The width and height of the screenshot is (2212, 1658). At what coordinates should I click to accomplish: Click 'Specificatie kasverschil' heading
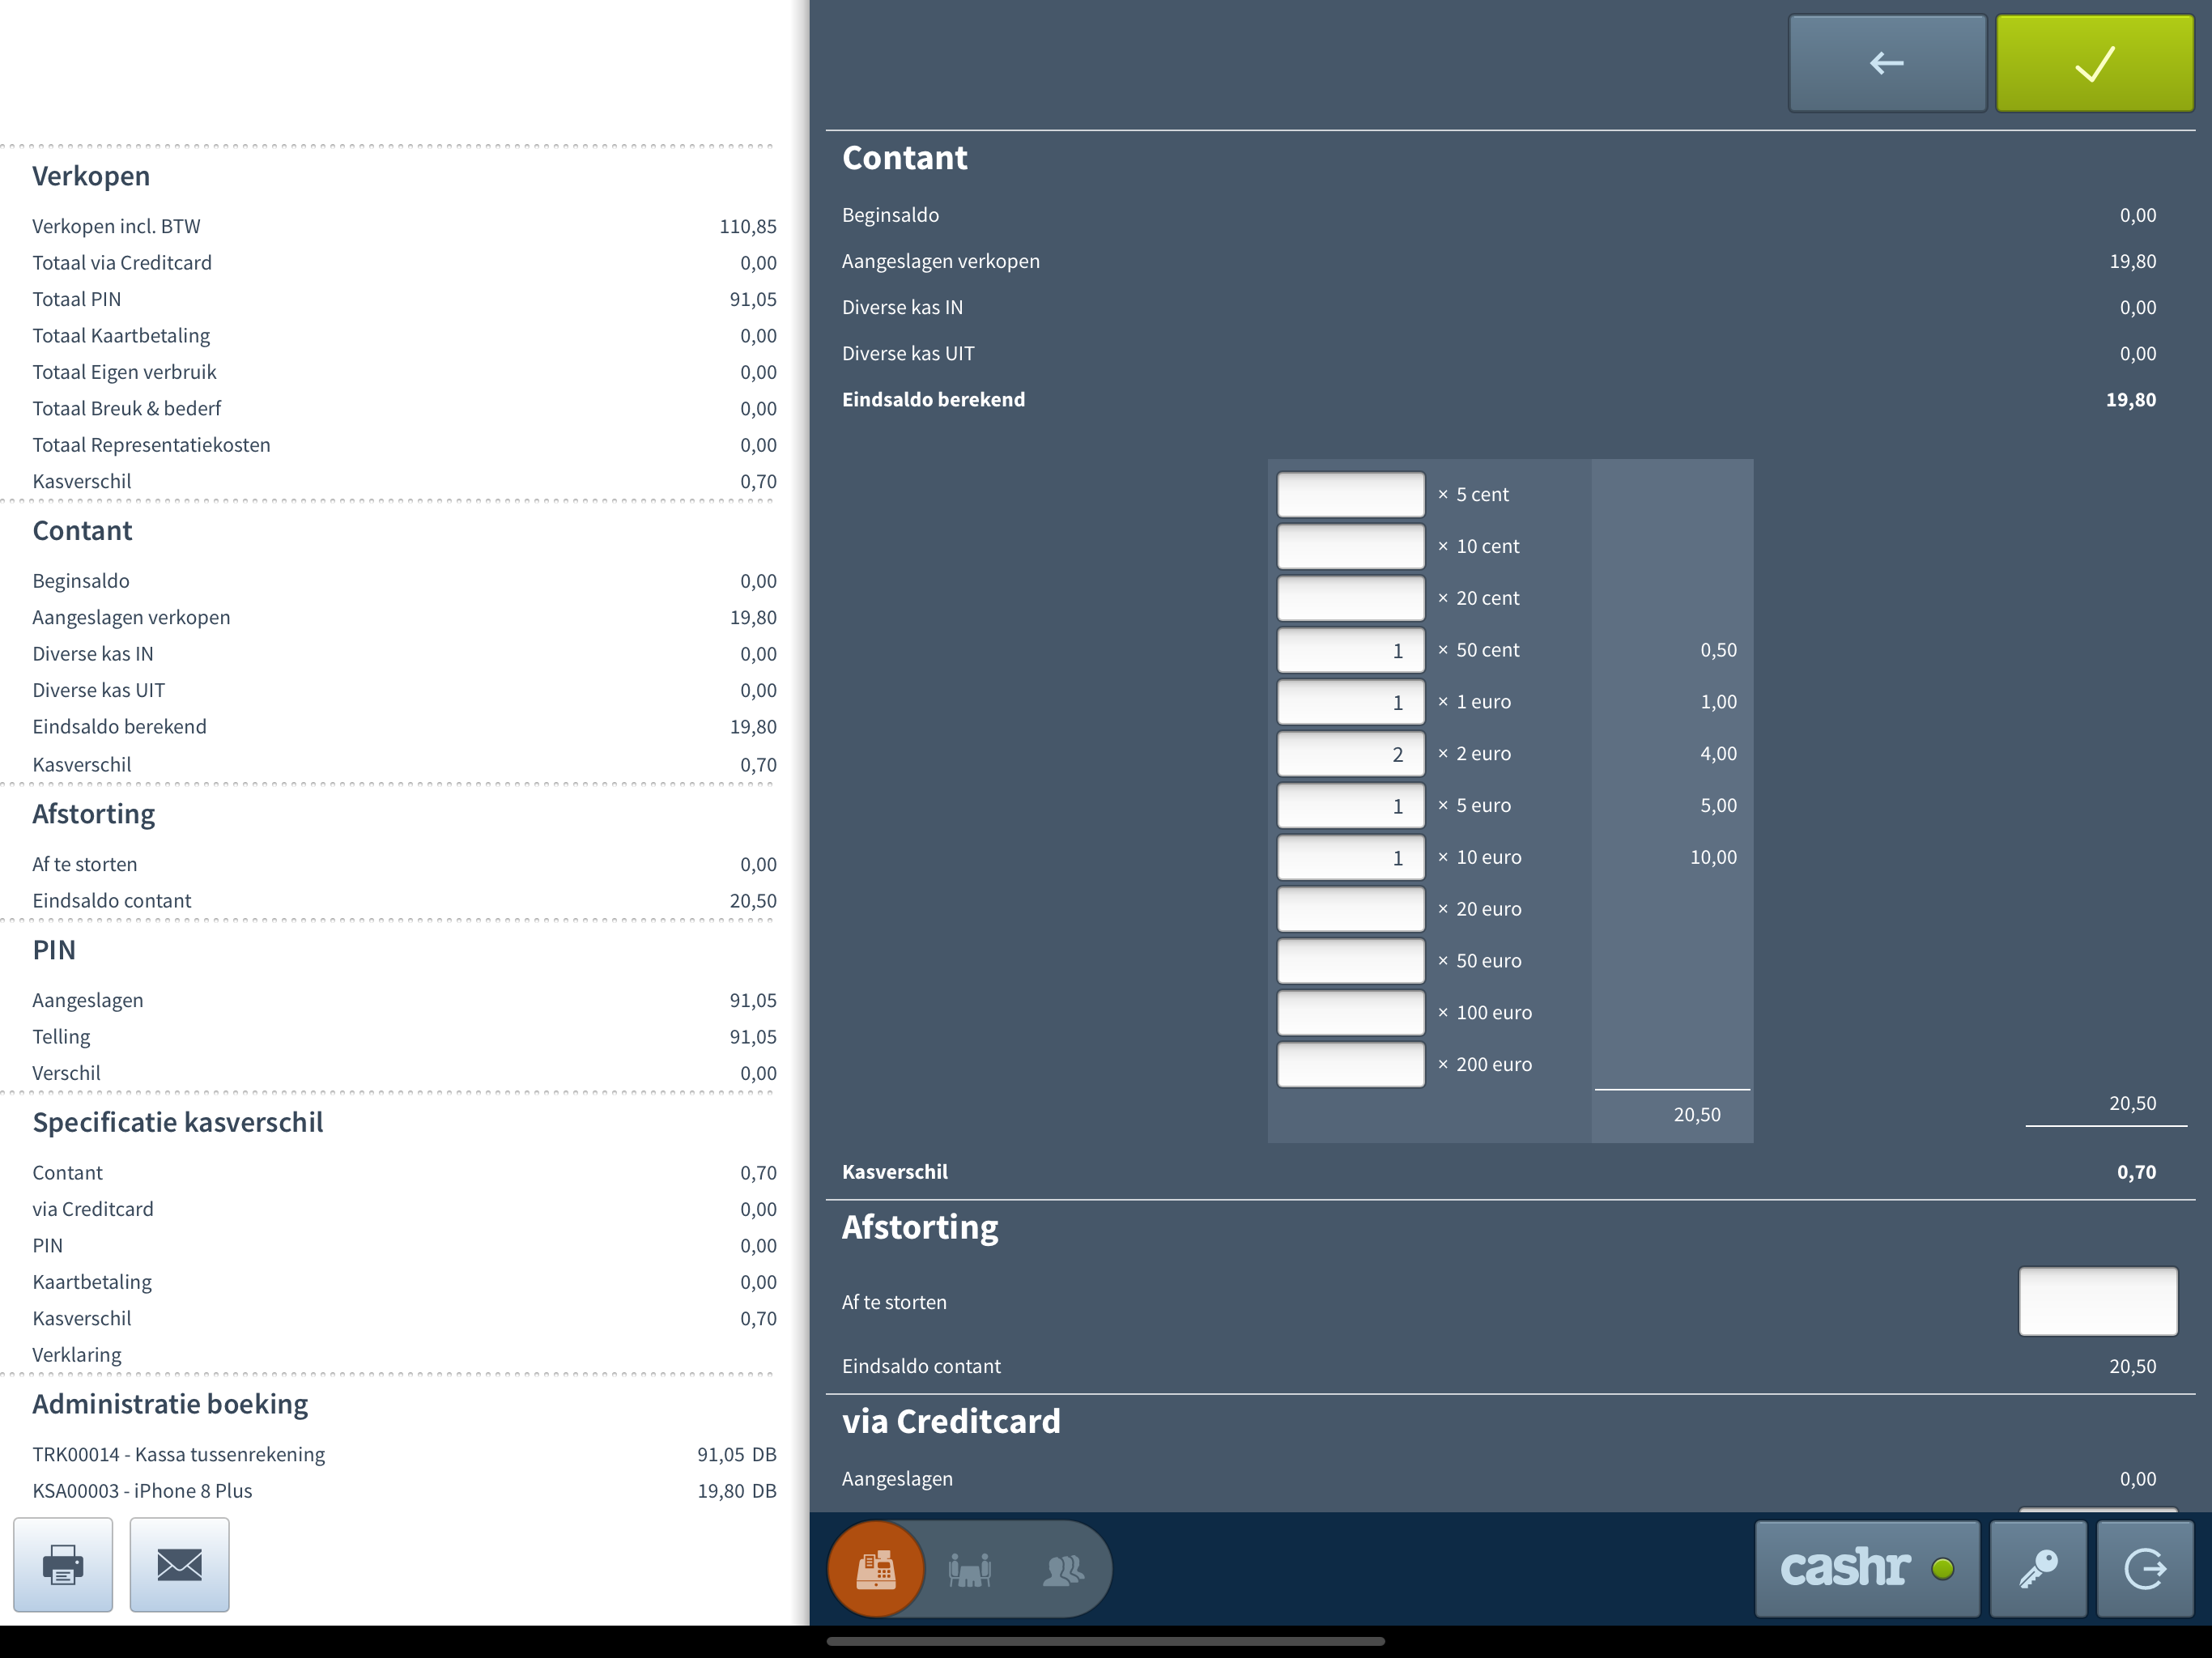tap(178, 1122)
